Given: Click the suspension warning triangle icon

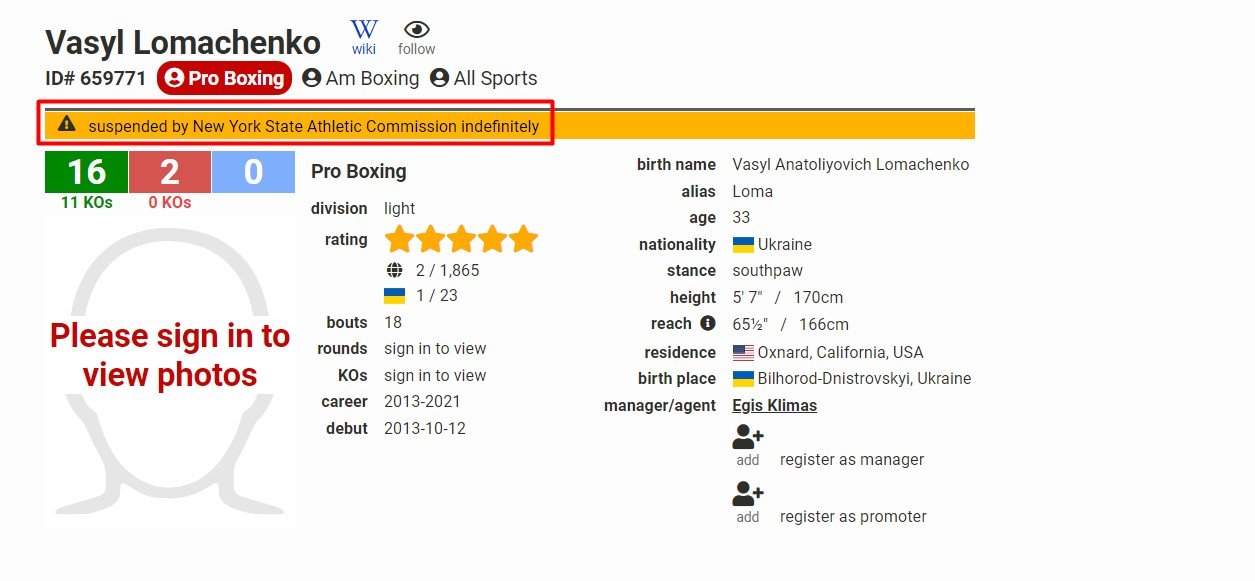Looking at the screenshot, I should pyautogui.click(x=67, y=125).
